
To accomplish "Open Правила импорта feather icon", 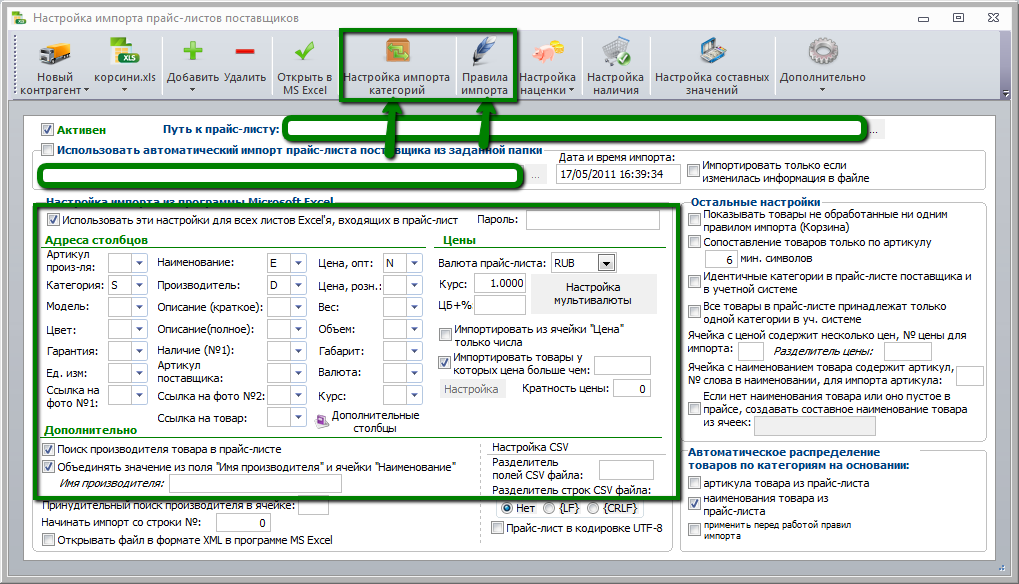I will (484, 51).
